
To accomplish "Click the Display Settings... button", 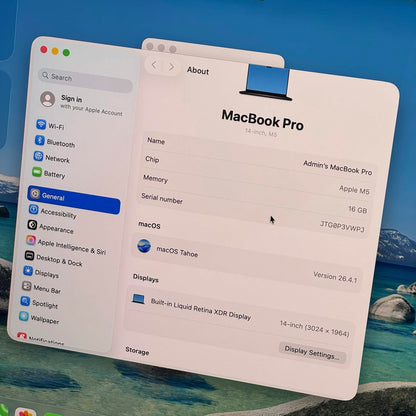I will pyautogui.click(x=312, y=353).
